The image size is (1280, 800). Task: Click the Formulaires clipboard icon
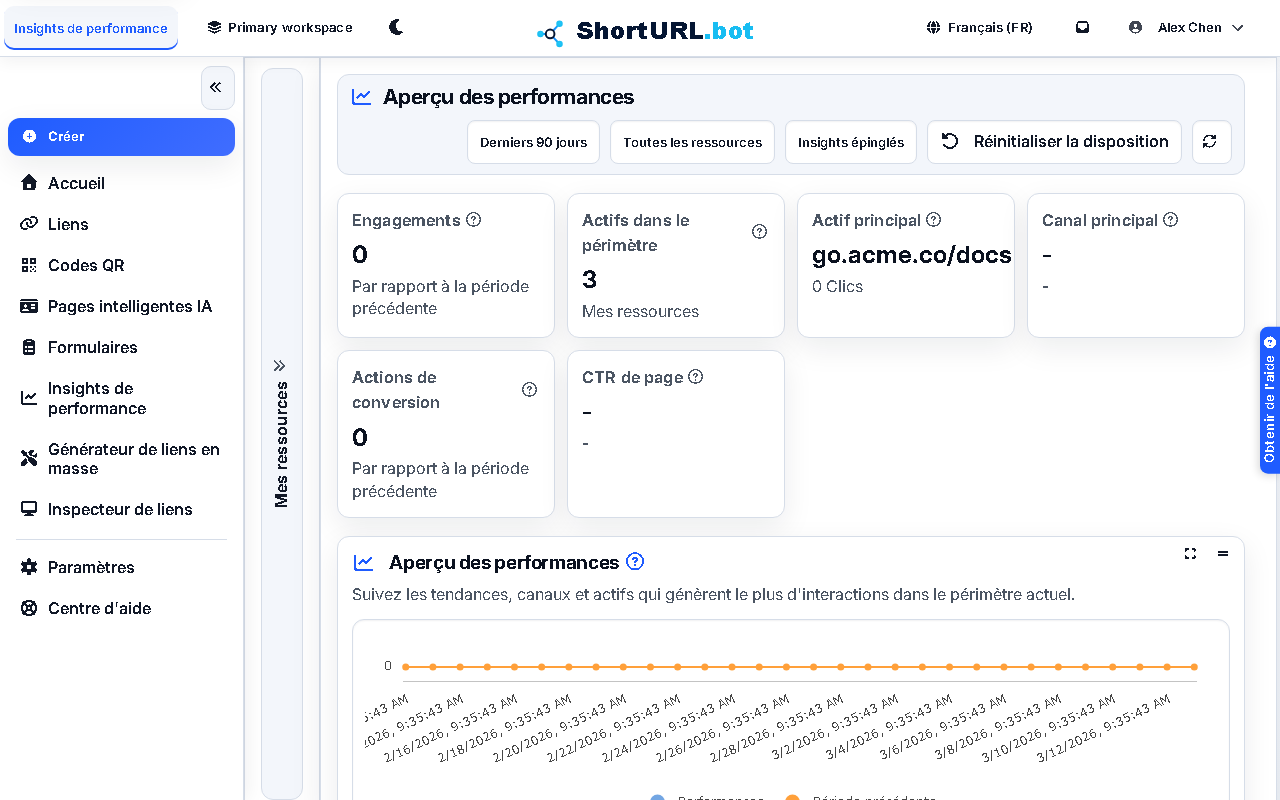[29, 347]
